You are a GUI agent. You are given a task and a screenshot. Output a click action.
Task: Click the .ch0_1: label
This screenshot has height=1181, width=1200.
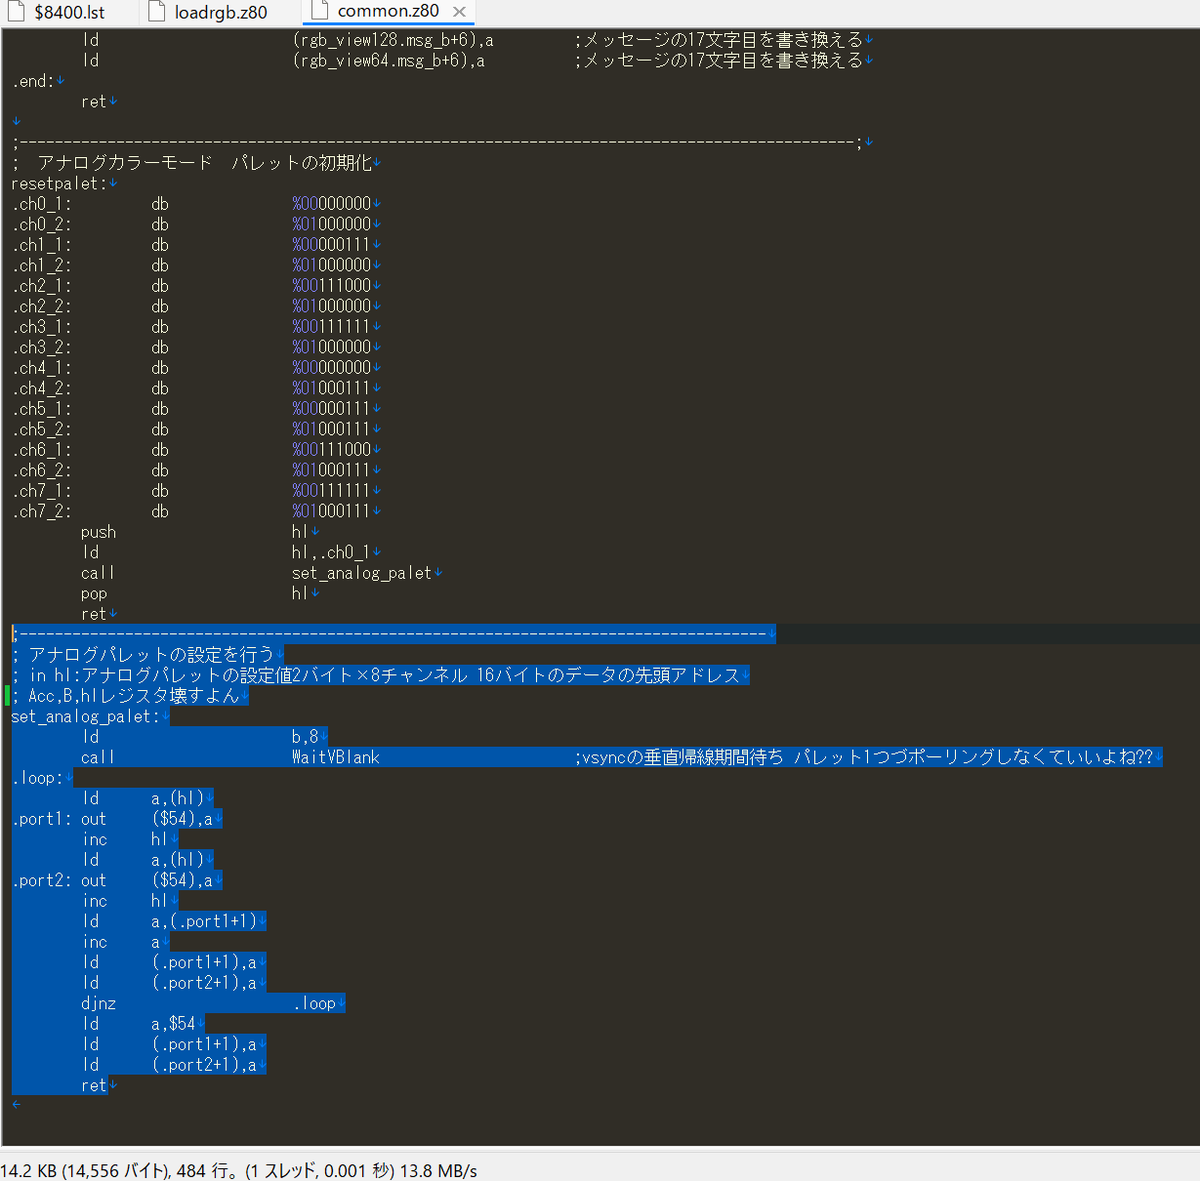click(x=42, y=204)
